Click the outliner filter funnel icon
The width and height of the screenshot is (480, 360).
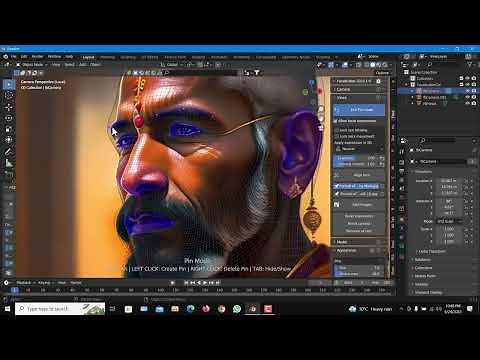point(470,65)
